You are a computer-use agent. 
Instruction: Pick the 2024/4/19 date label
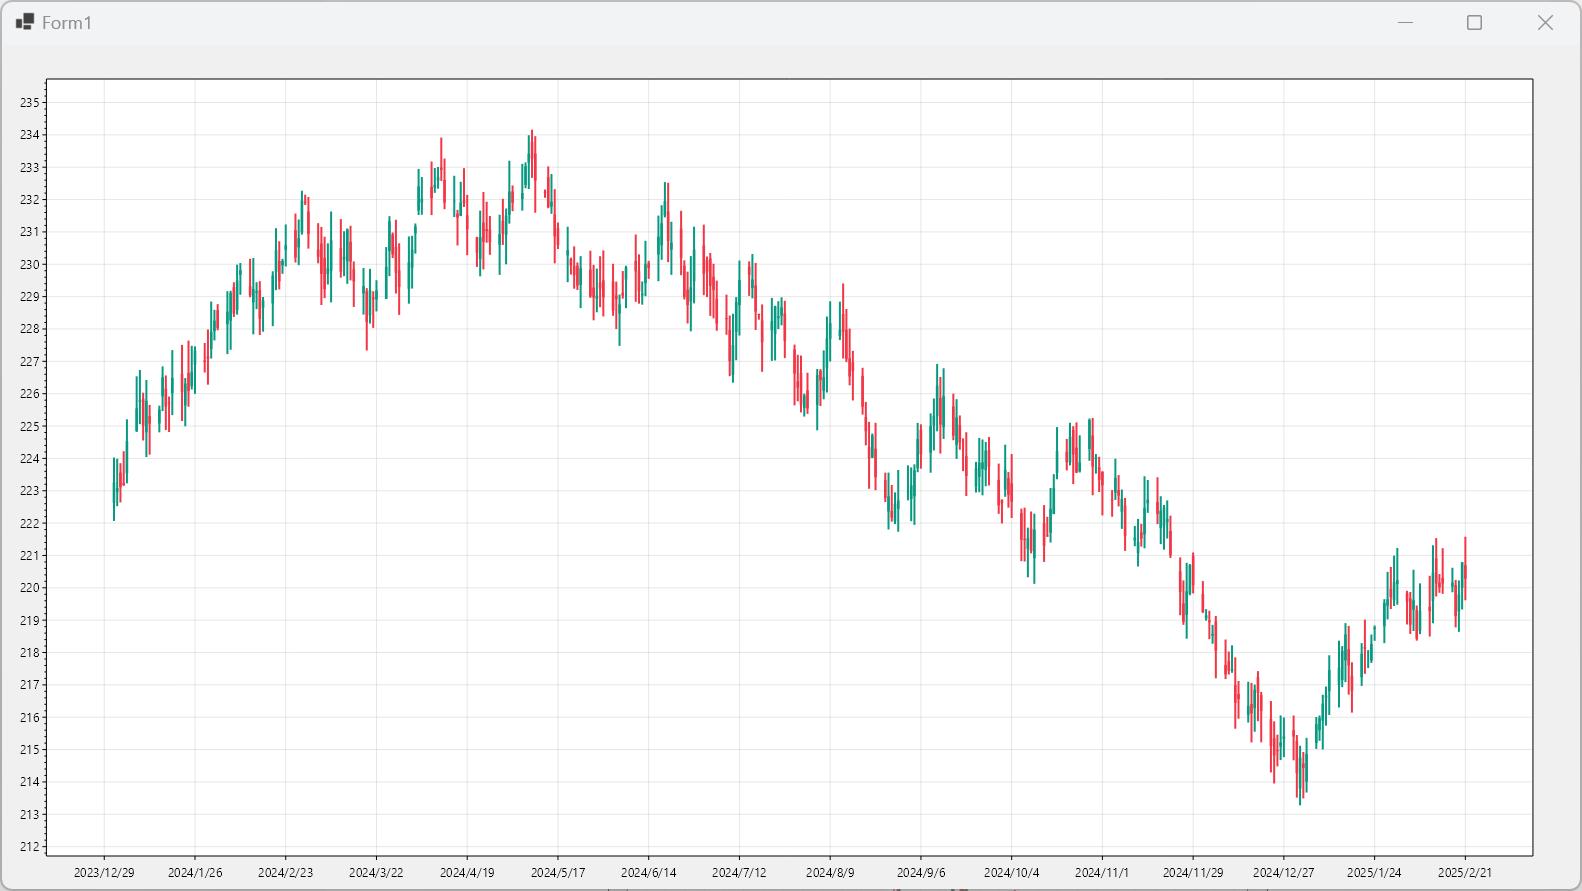[x=467, y=873]
